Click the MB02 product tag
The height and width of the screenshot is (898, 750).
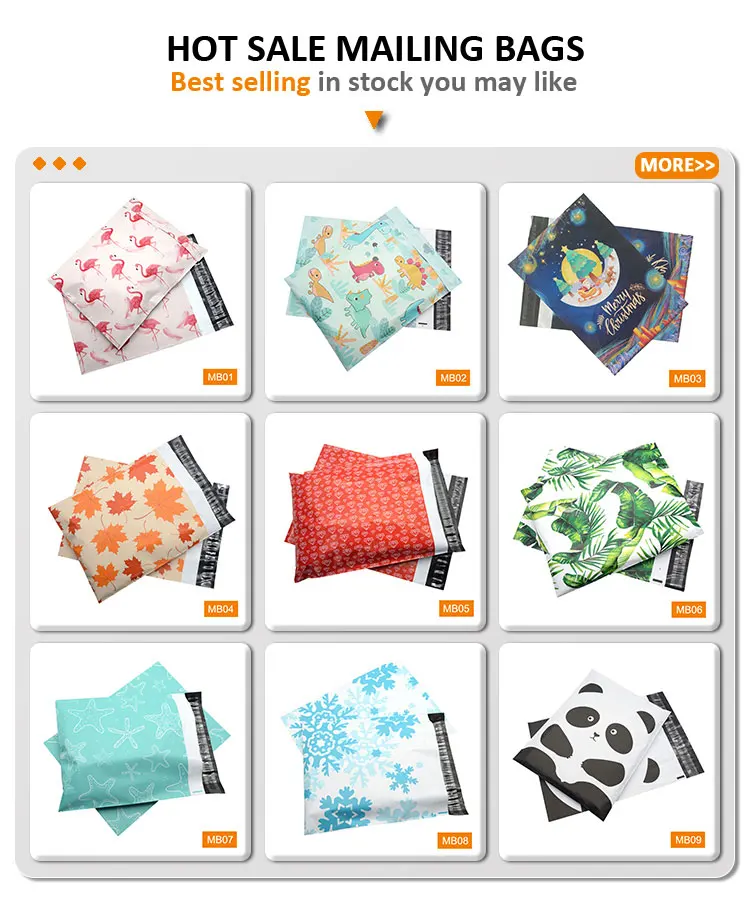453,377
